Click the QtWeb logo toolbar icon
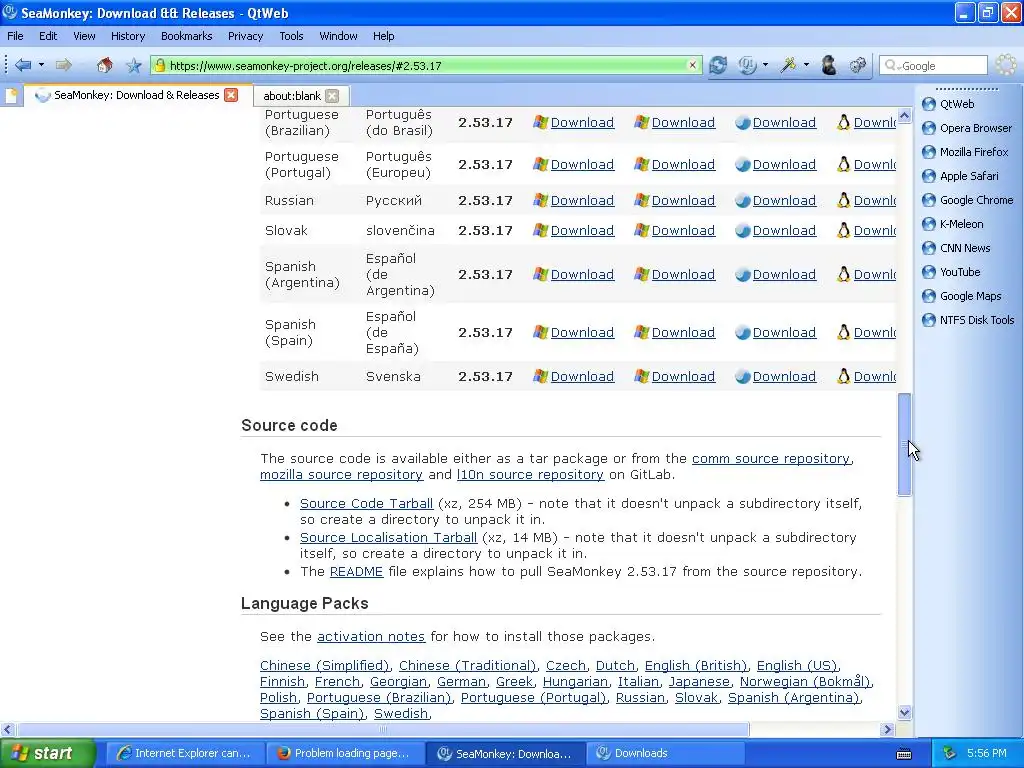1024x768 pixels. 747,65
